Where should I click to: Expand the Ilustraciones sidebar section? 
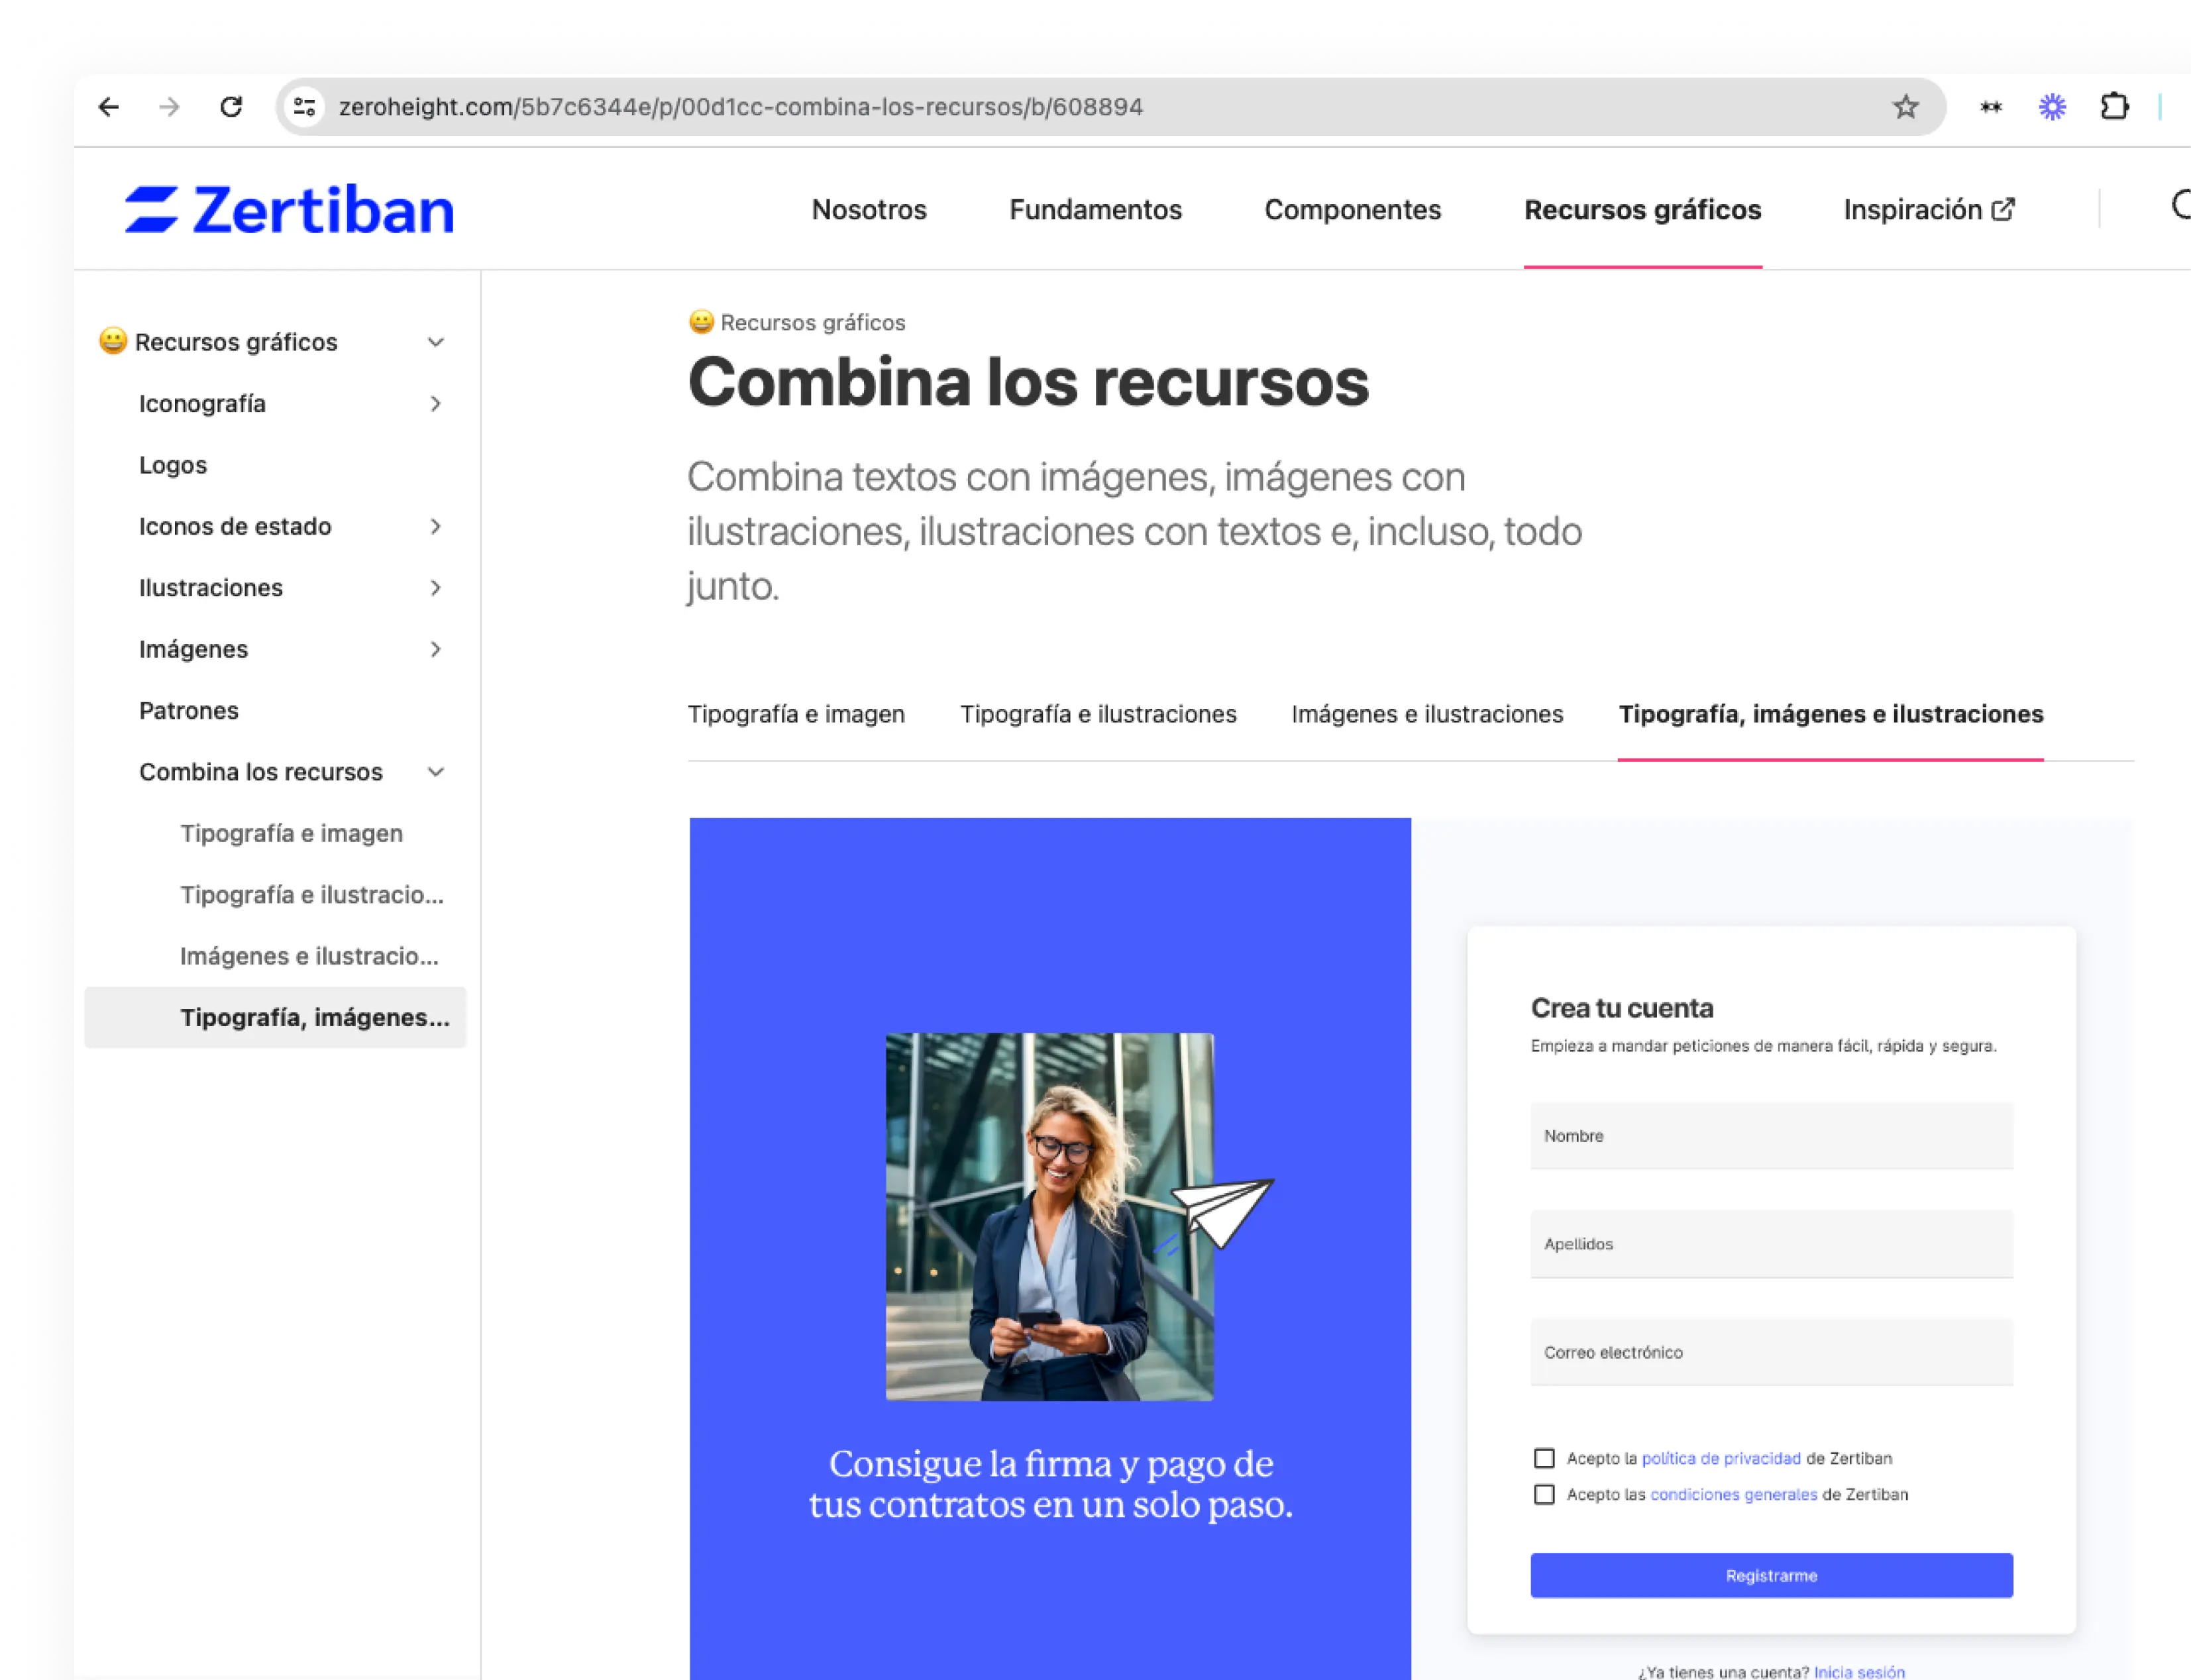[x=435, y=588]
